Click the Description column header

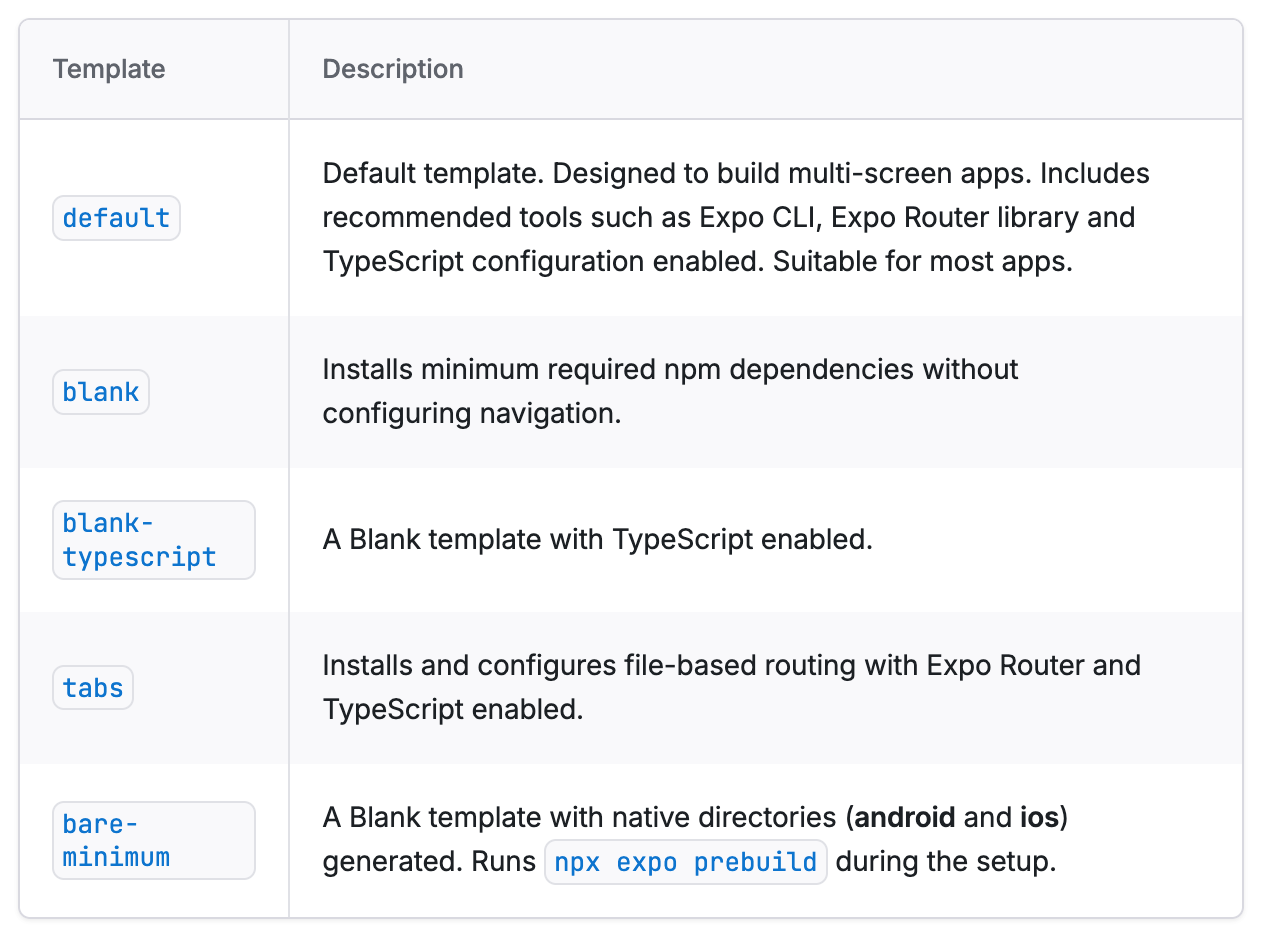click(392, 69)
